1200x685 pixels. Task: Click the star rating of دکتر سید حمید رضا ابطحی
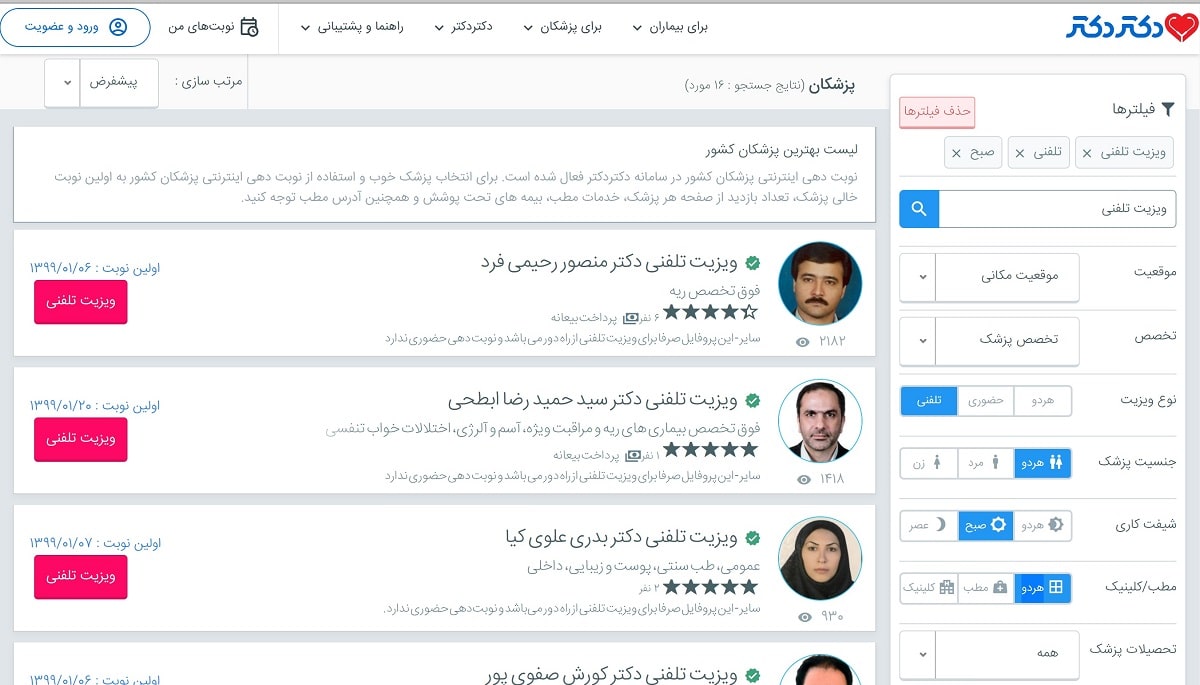[x=711, y=450]
